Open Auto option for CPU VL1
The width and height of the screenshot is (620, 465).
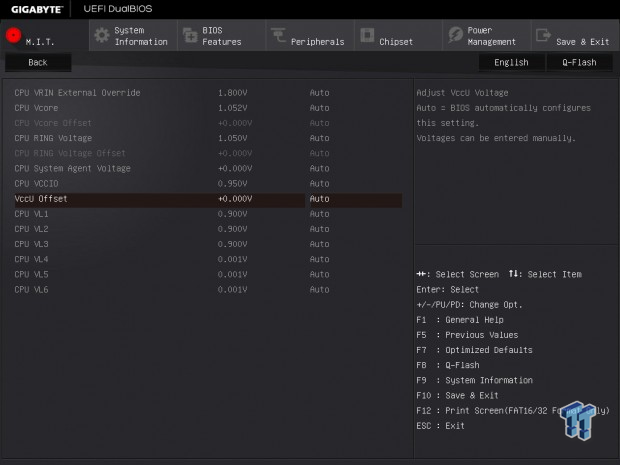click(x=319, y=214)
